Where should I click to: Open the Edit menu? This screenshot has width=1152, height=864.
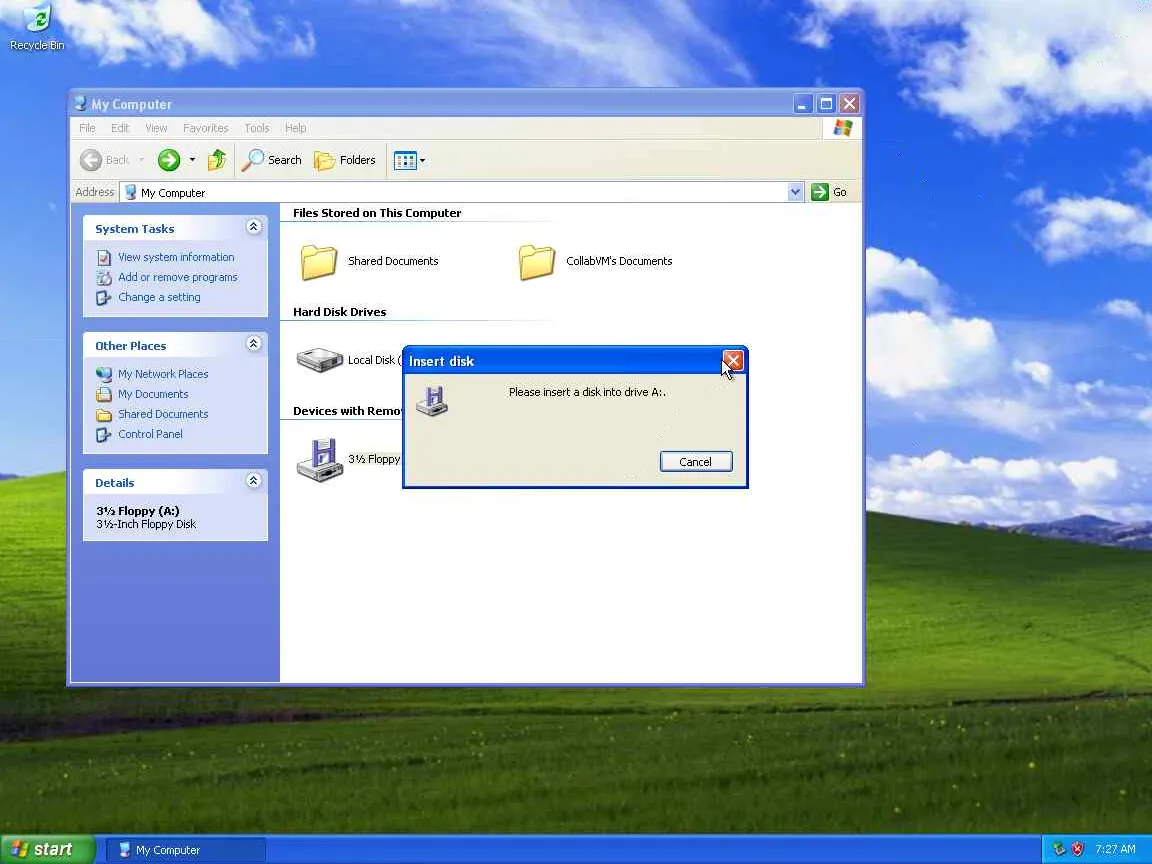coord(120,128)
